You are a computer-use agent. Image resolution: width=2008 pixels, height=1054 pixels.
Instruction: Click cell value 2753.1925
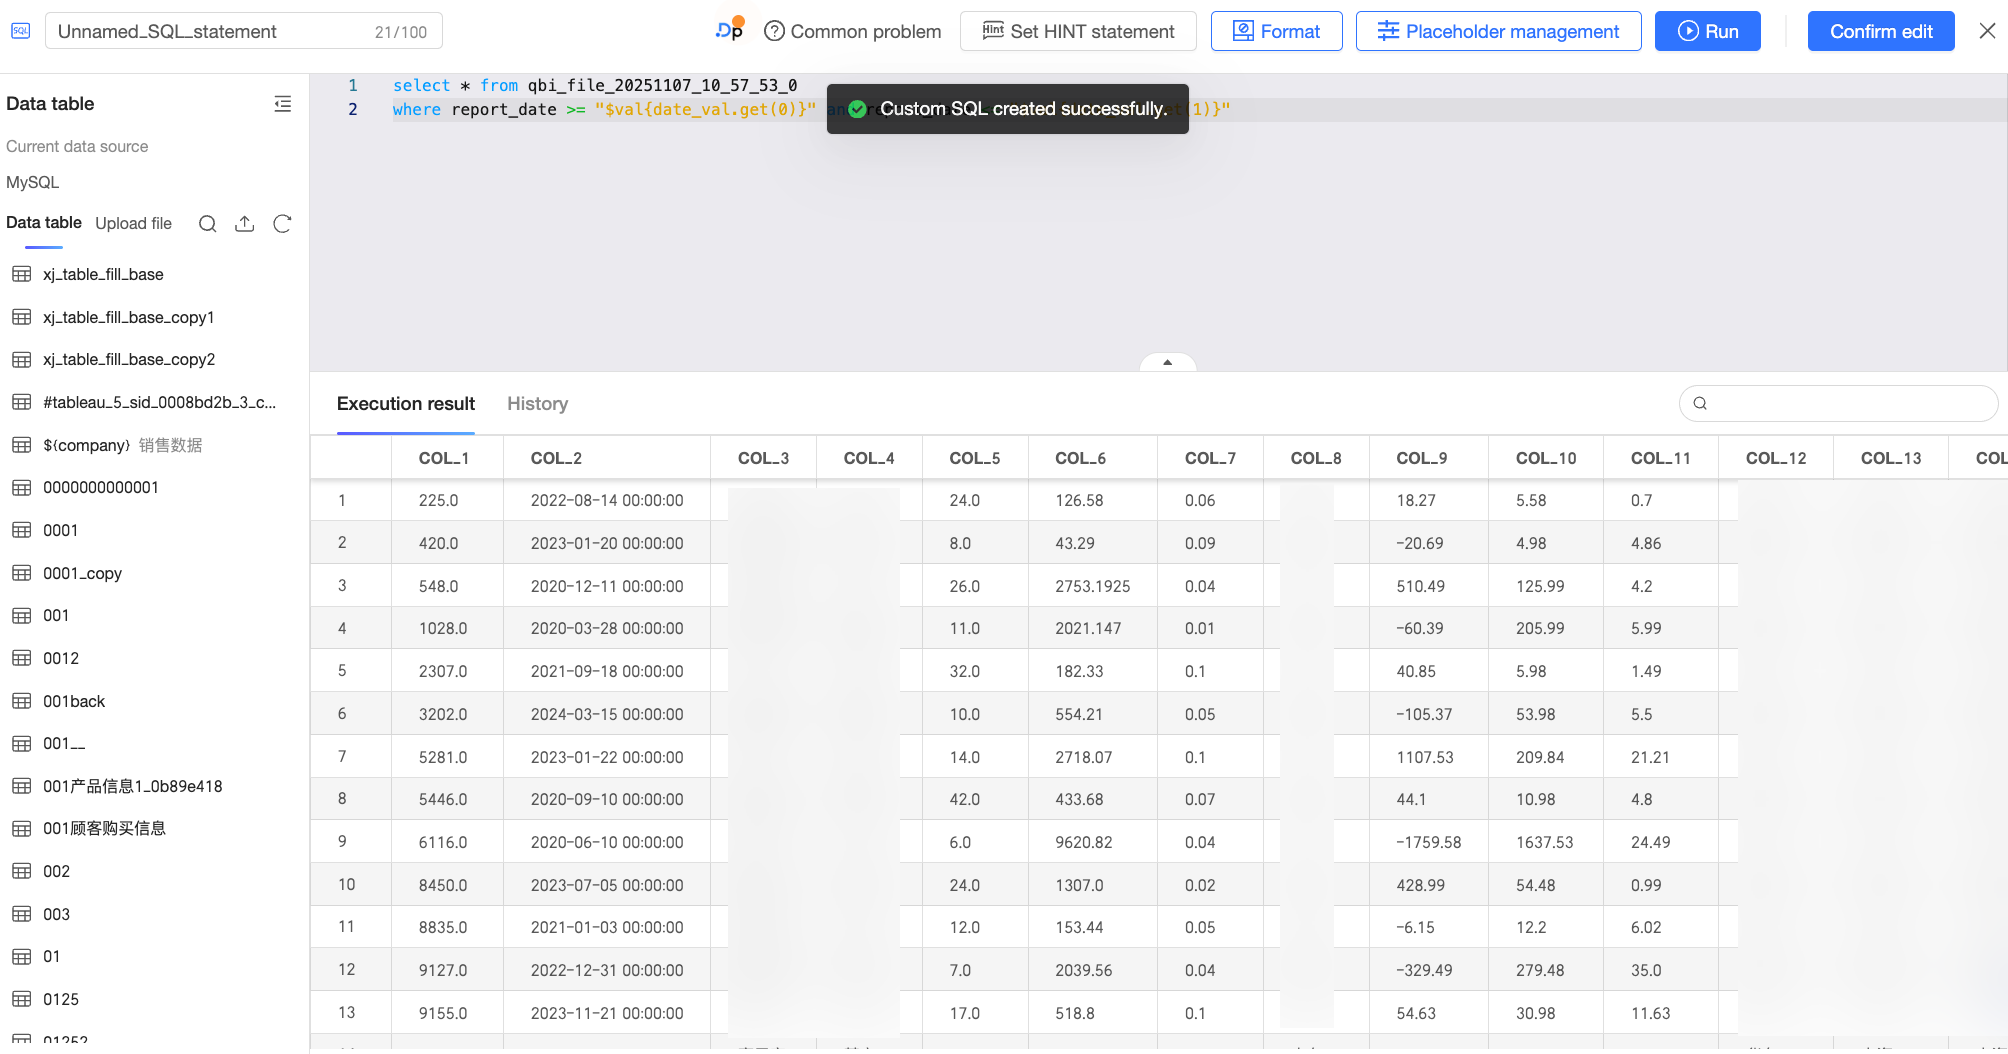(x=1093, y=586)
